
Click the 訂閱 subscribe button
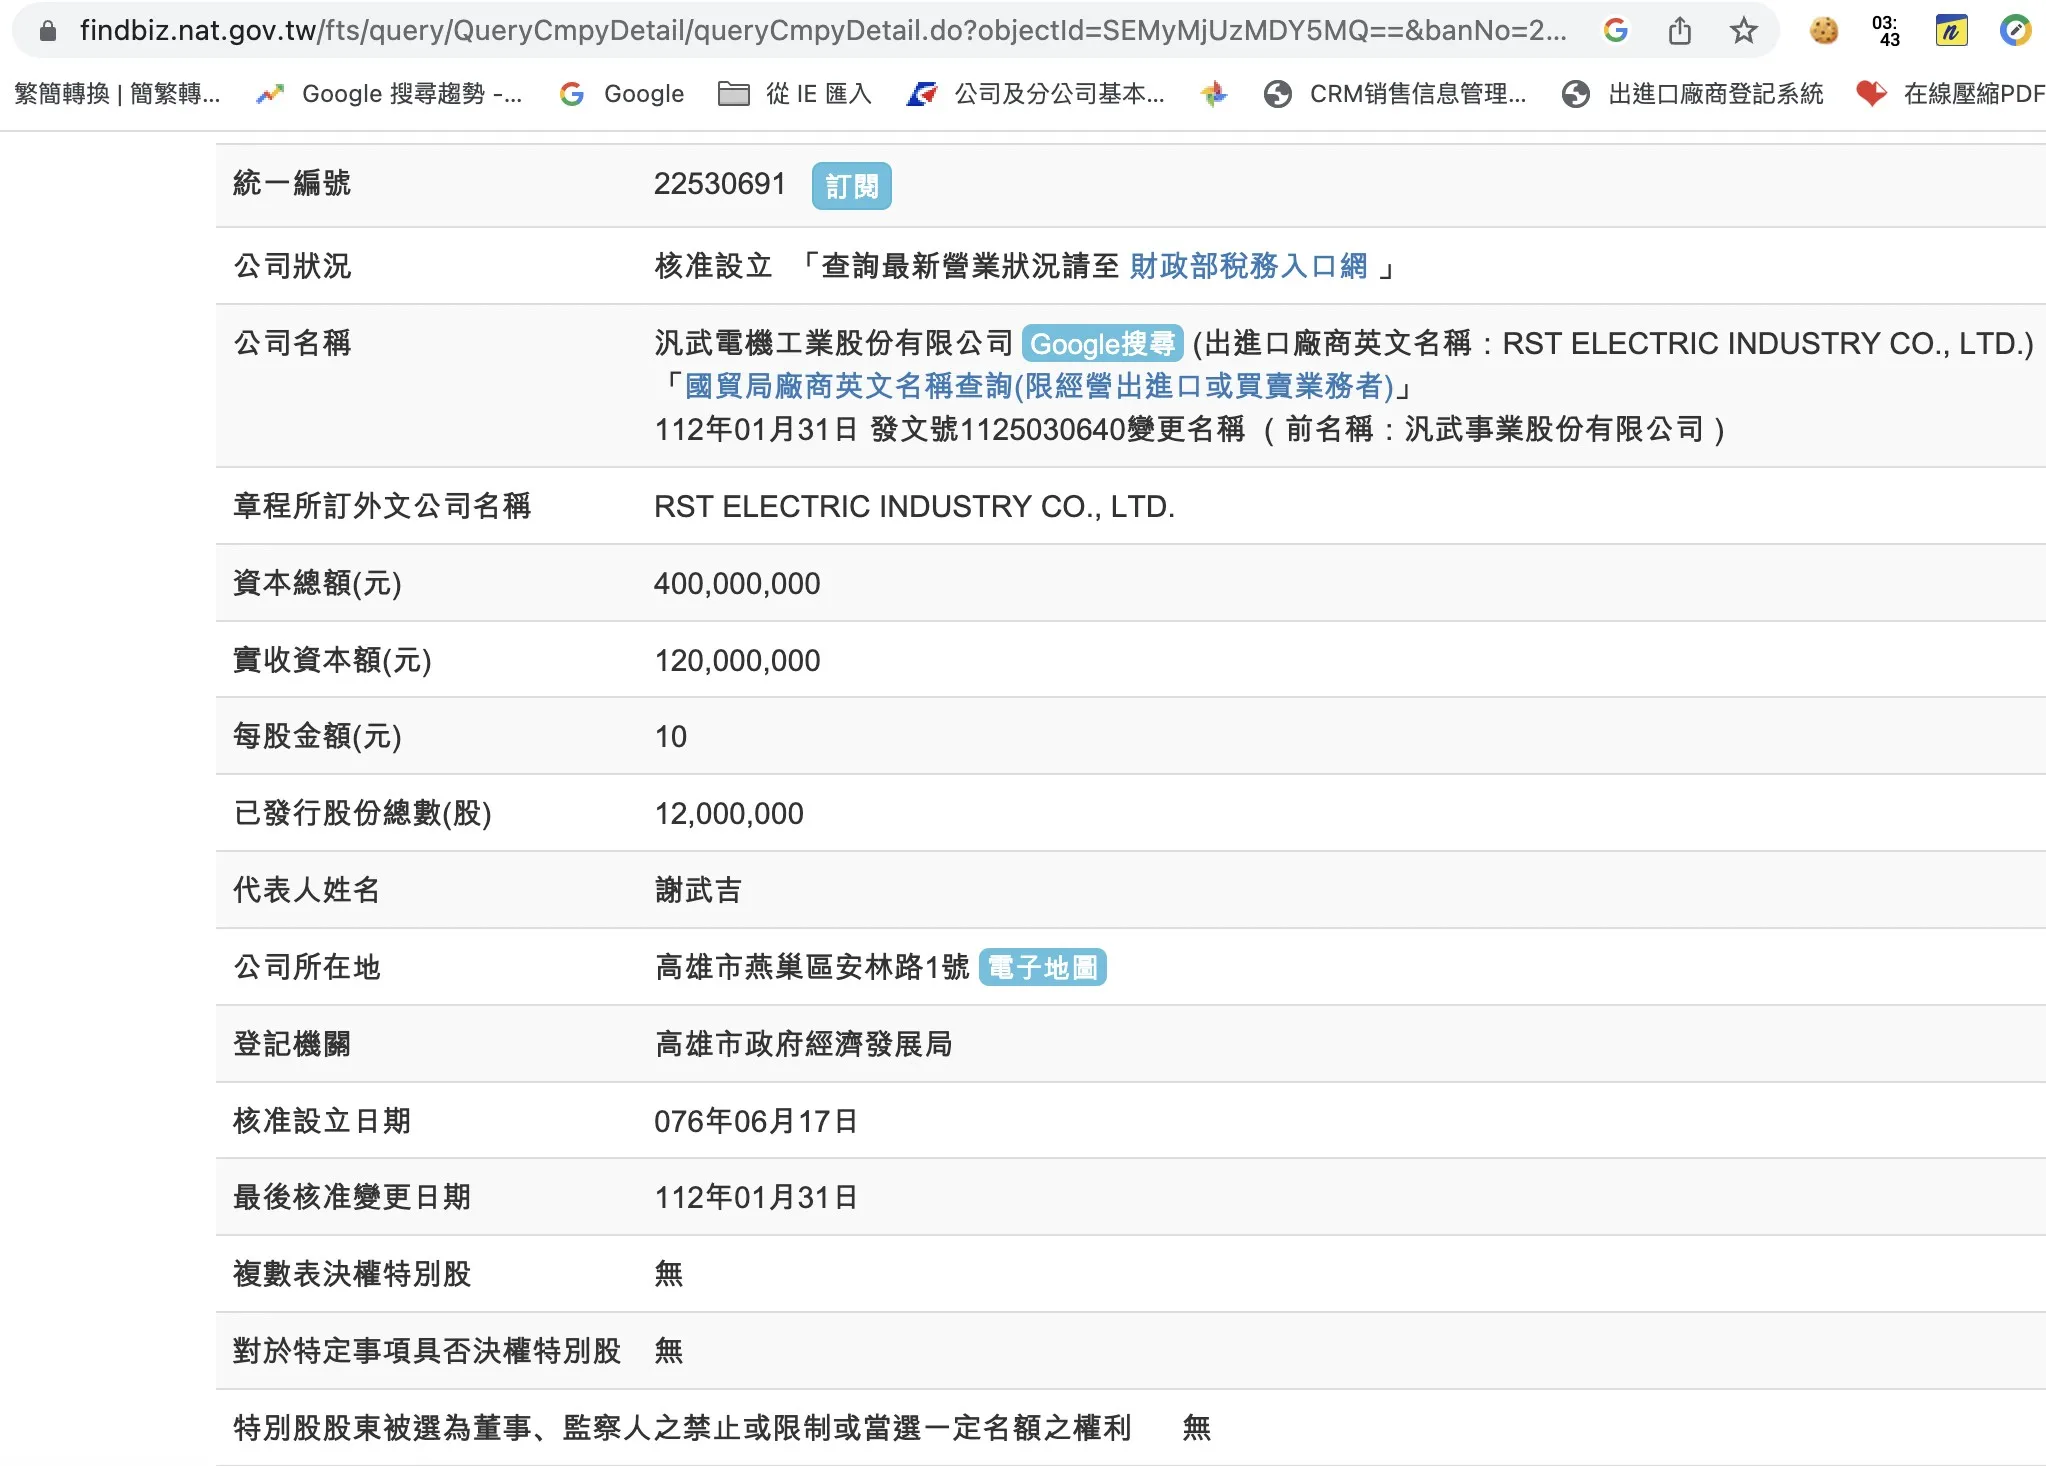coord(851,187)
